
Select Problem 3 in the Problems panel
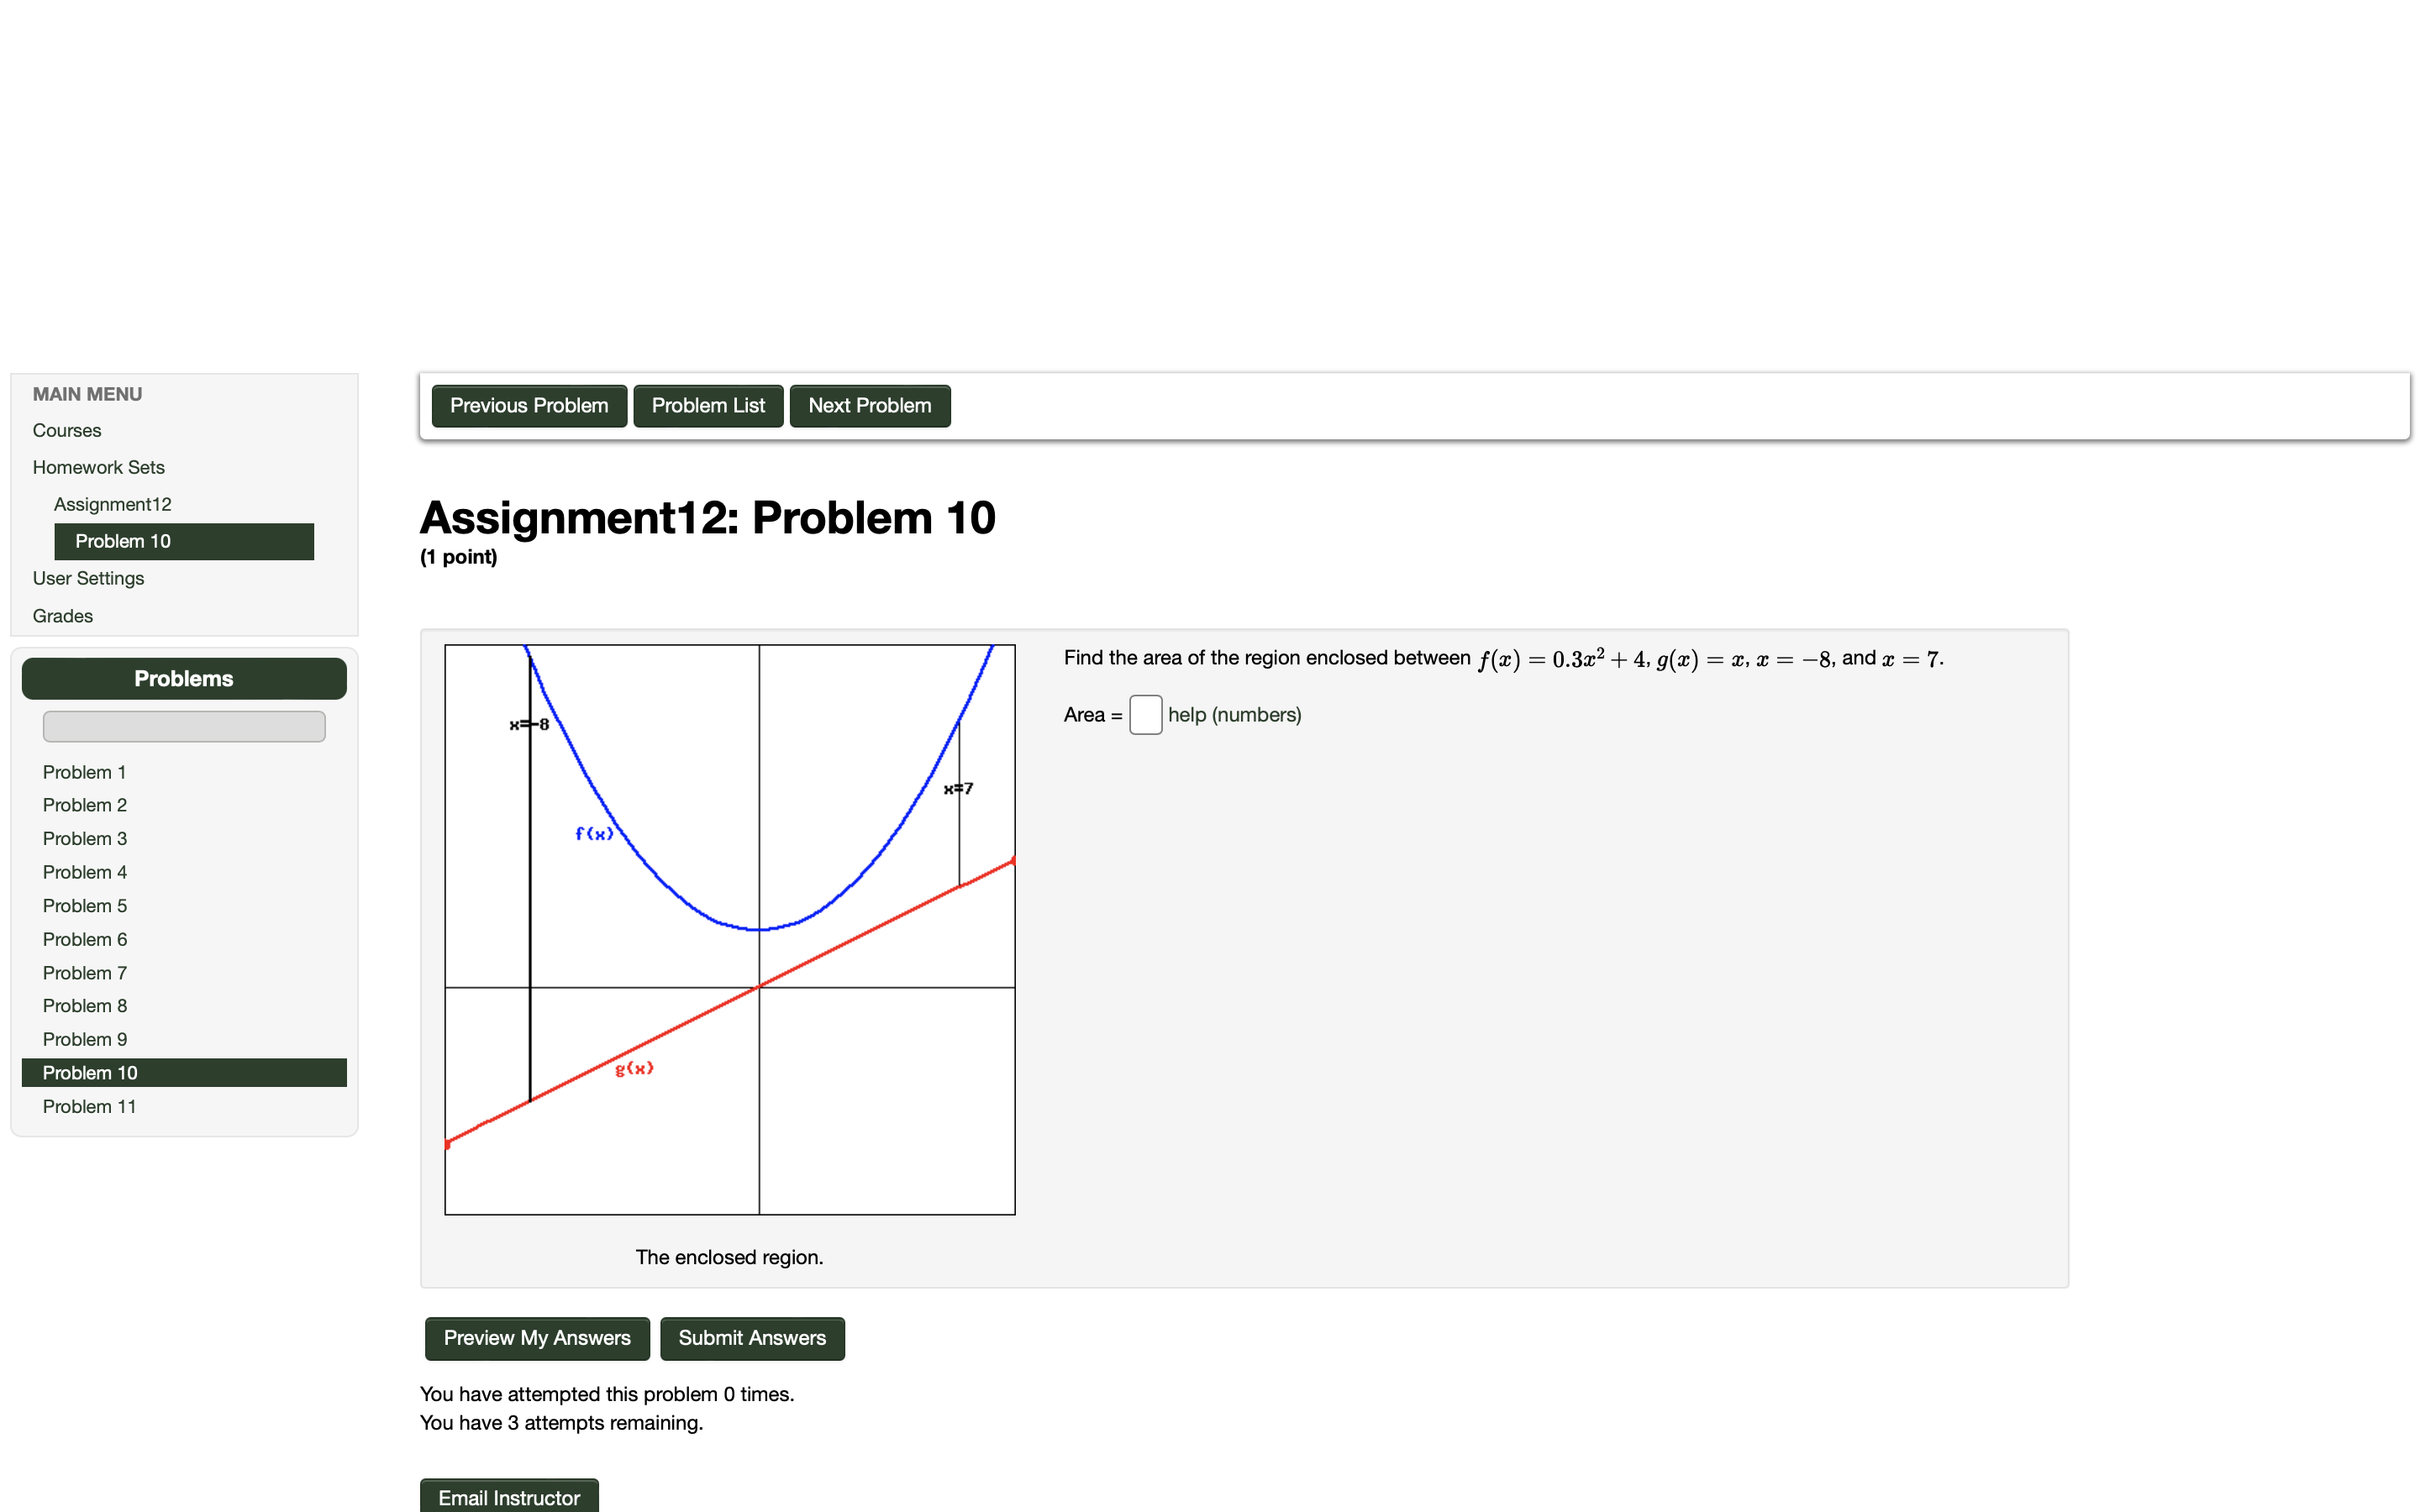[85, 839]
